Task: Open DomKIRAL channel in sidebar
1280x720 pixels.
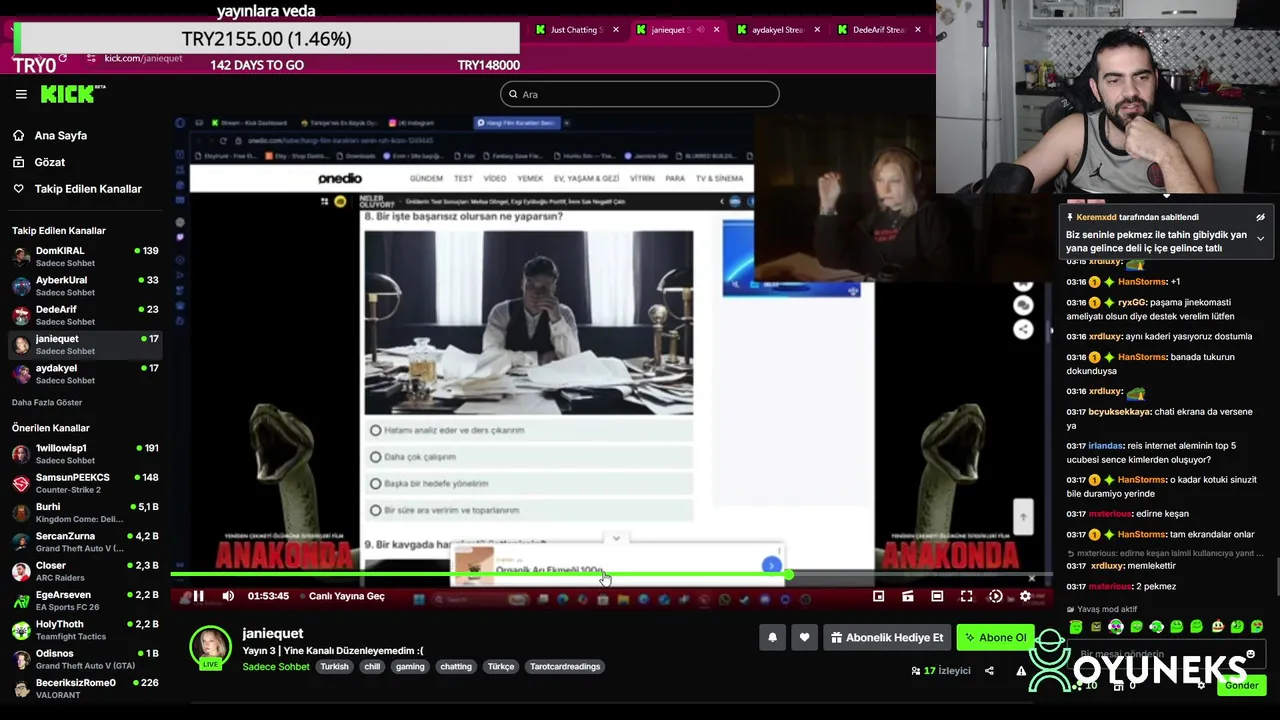Action: pyautogui.click(x=85, y=256)
